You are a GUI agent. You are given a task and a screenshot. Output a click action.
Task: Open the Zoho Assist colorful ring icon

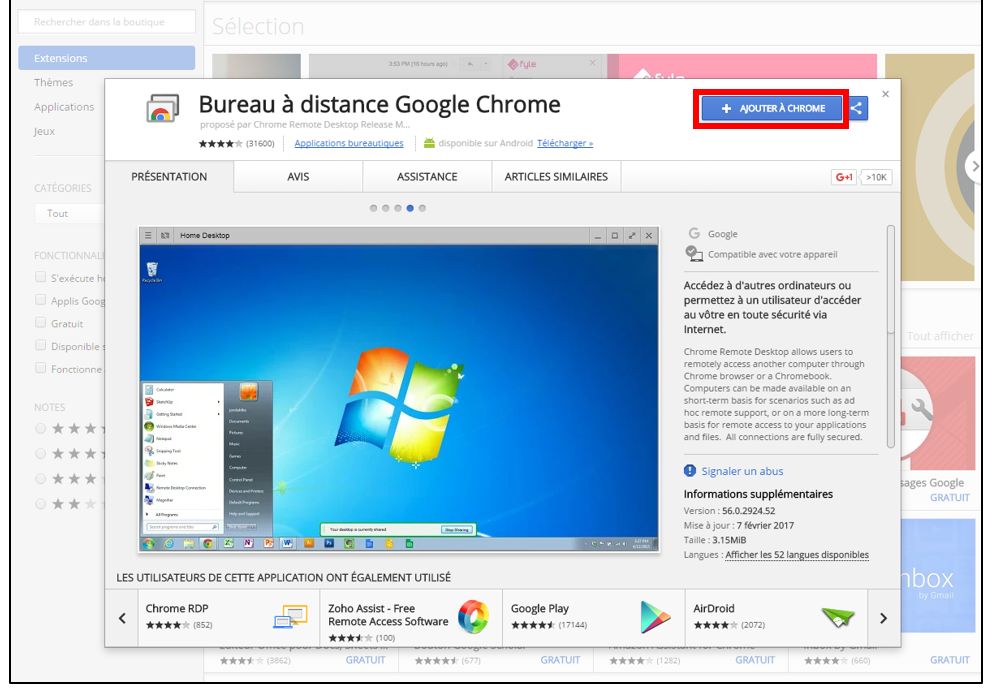pyautogui.click(x=473, y=616)
